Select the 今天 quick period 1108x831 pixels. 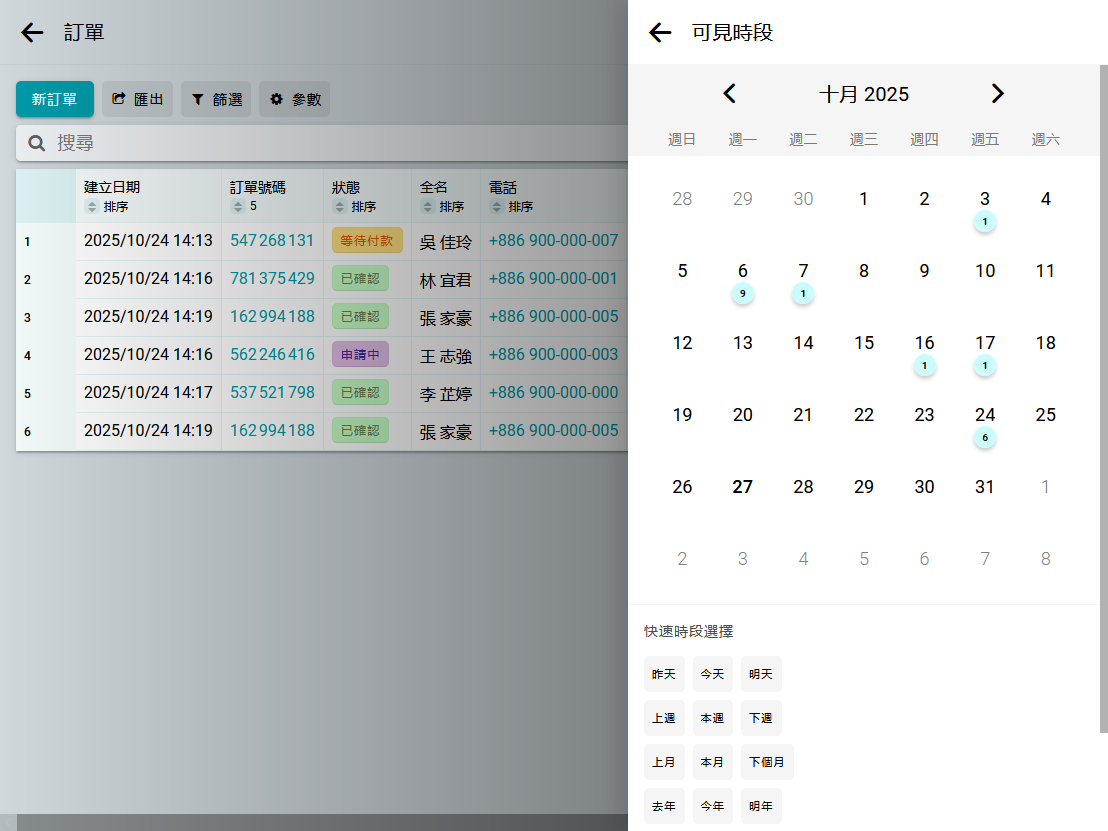[x=712, y=674]
